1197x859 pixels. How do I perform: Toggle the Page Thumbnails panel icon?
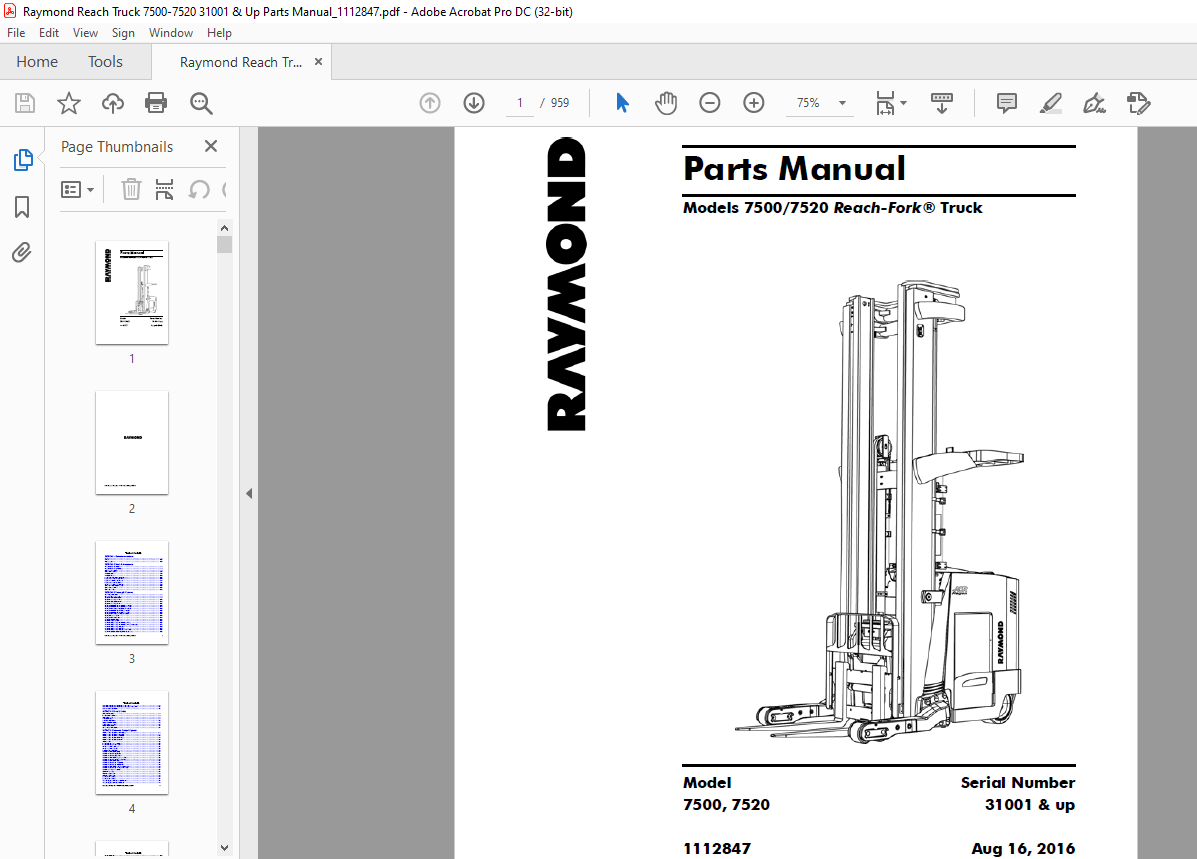[x=22, y=160]
